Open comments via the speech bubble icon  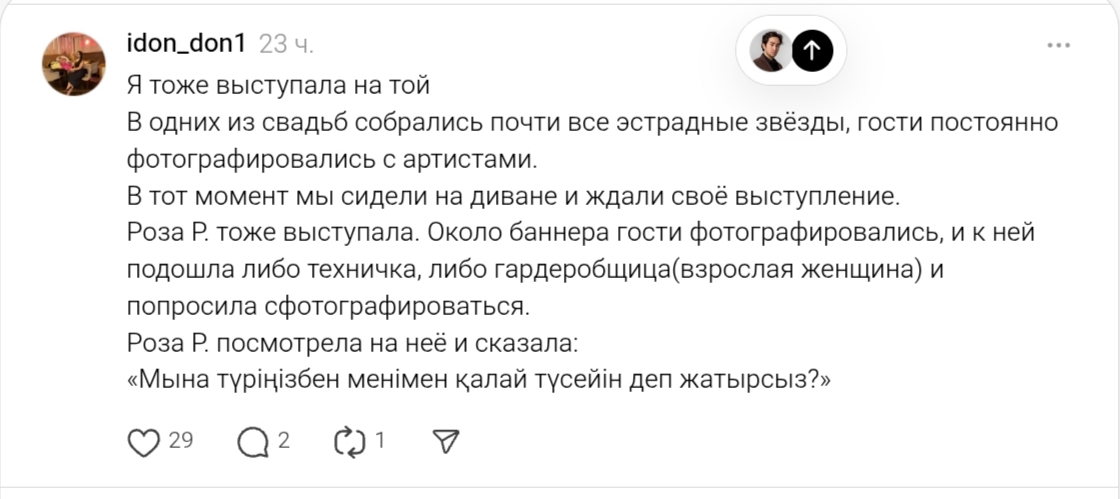coord(254,441)
